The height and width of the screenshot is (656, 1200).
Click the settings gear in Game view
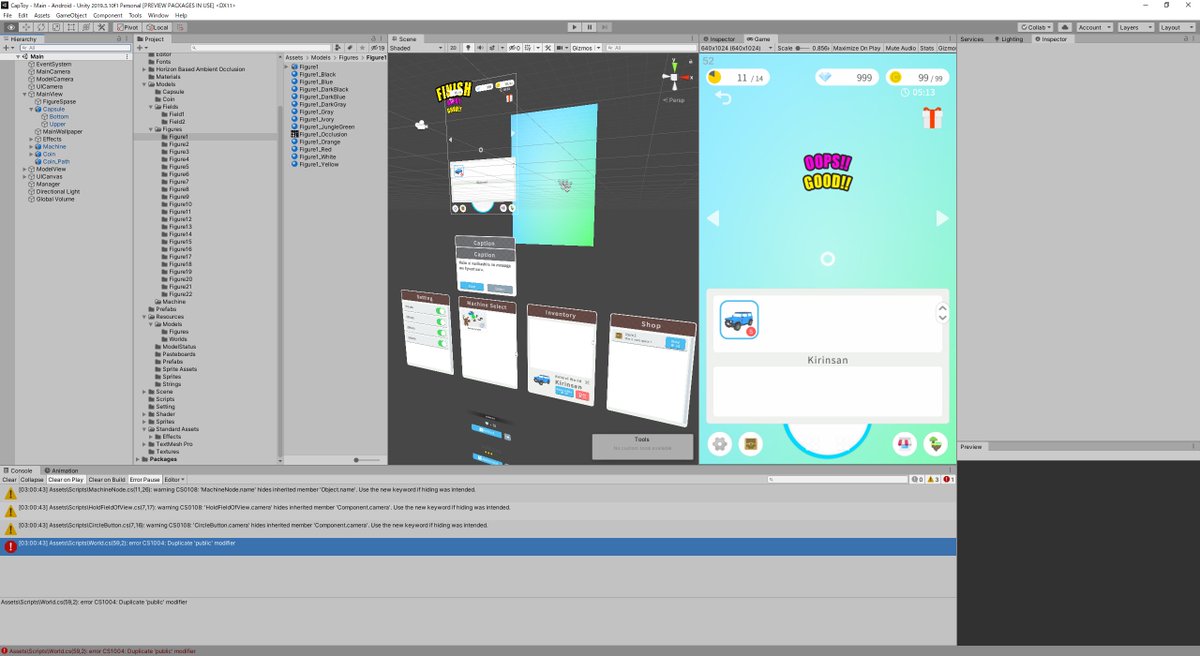718,444
